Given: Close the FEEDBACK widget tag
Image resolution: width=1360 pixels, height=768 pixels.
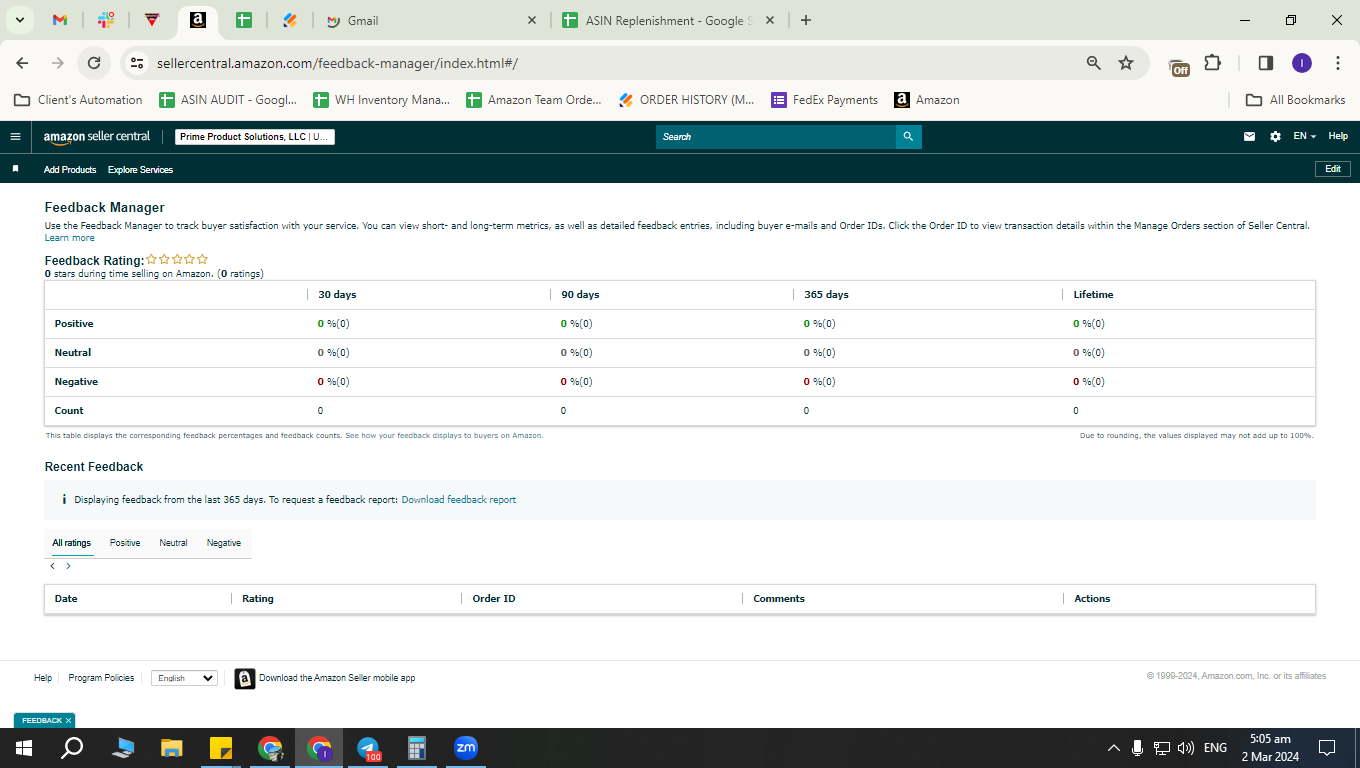Looking at the screenshot, I should [68, 720].
